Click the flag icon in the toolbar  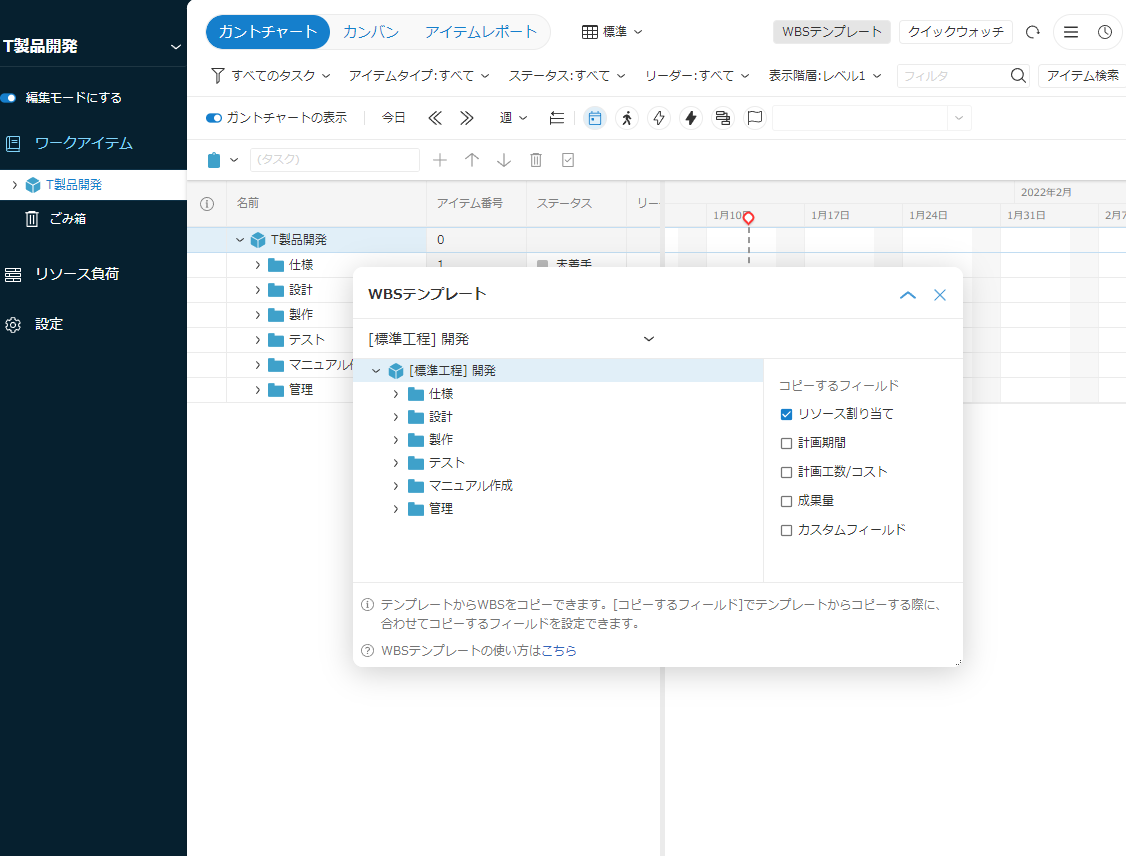[754, 117]
